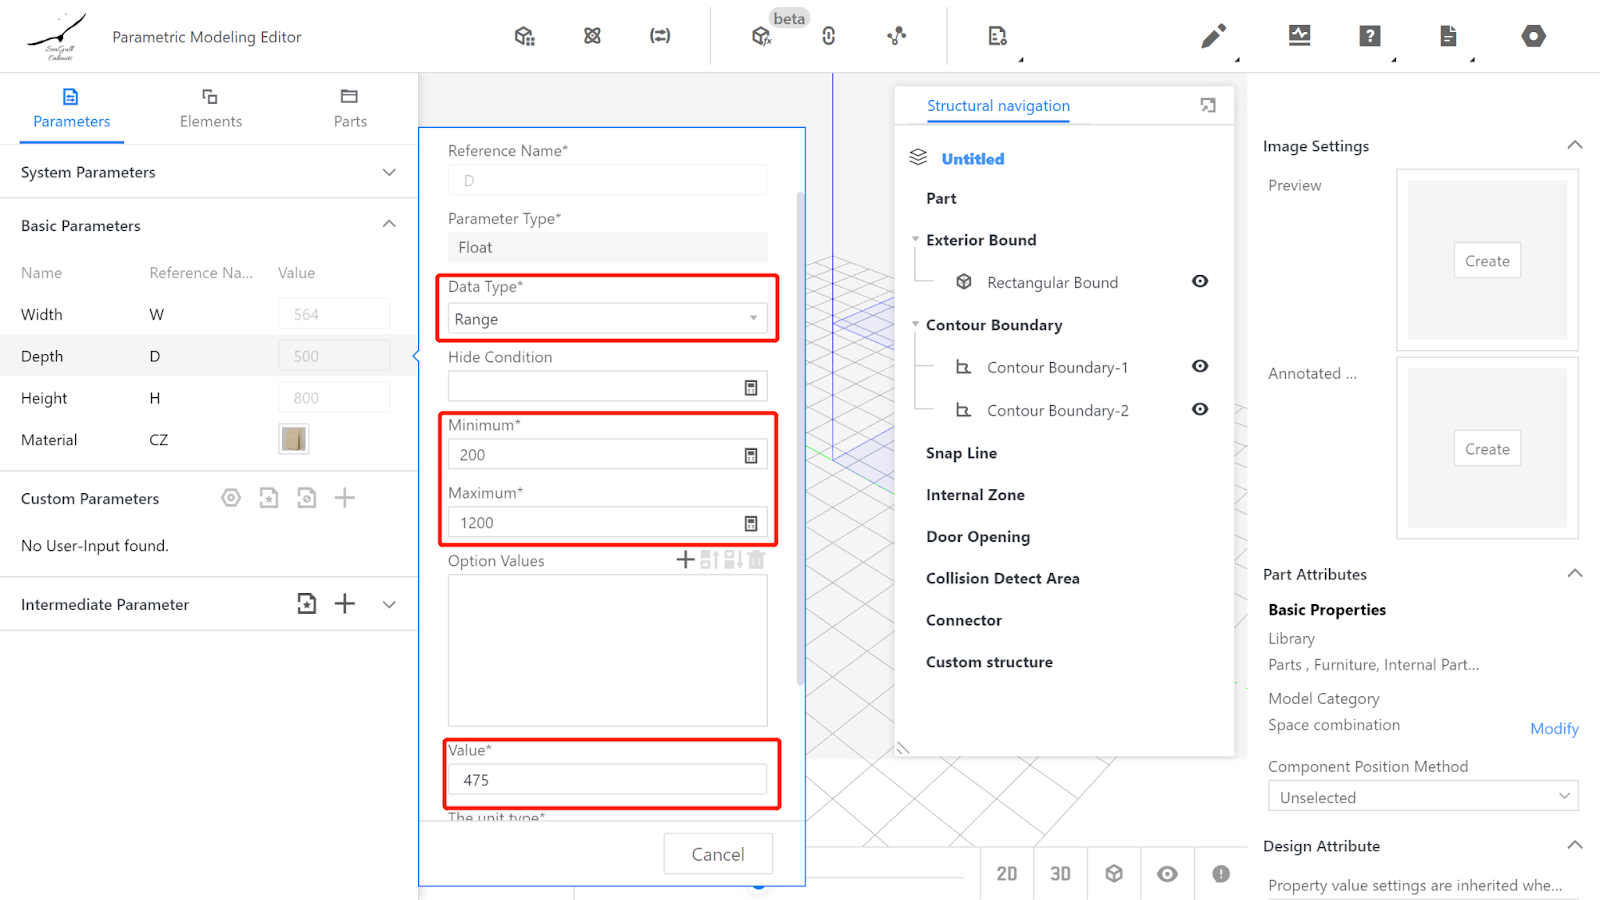
Task: Hide the Rectangular Bound element
Action: click(x=1200, y=282)
